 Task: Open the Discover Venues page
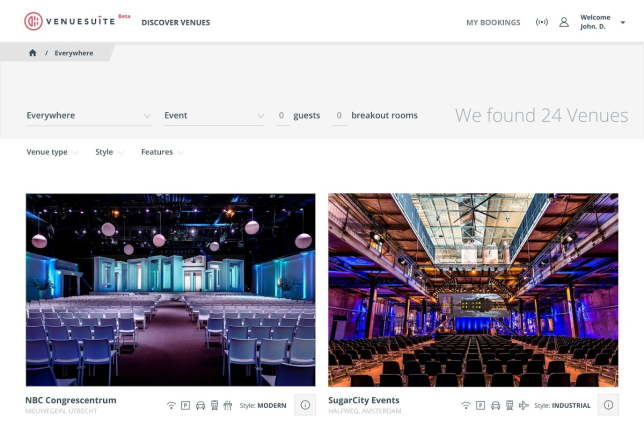176,23
